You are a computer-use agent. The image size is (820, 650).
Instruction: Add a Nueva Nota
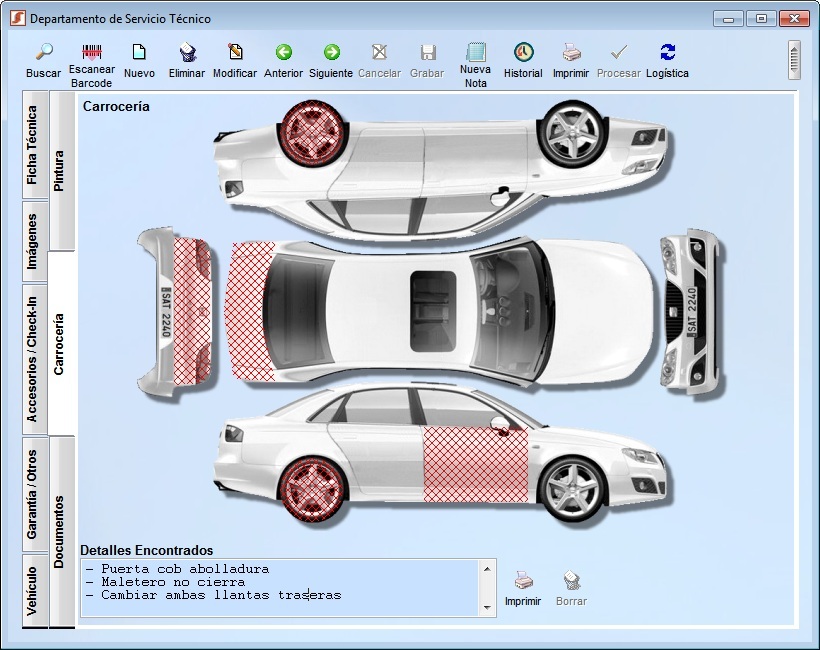click(x=476, y=53)
